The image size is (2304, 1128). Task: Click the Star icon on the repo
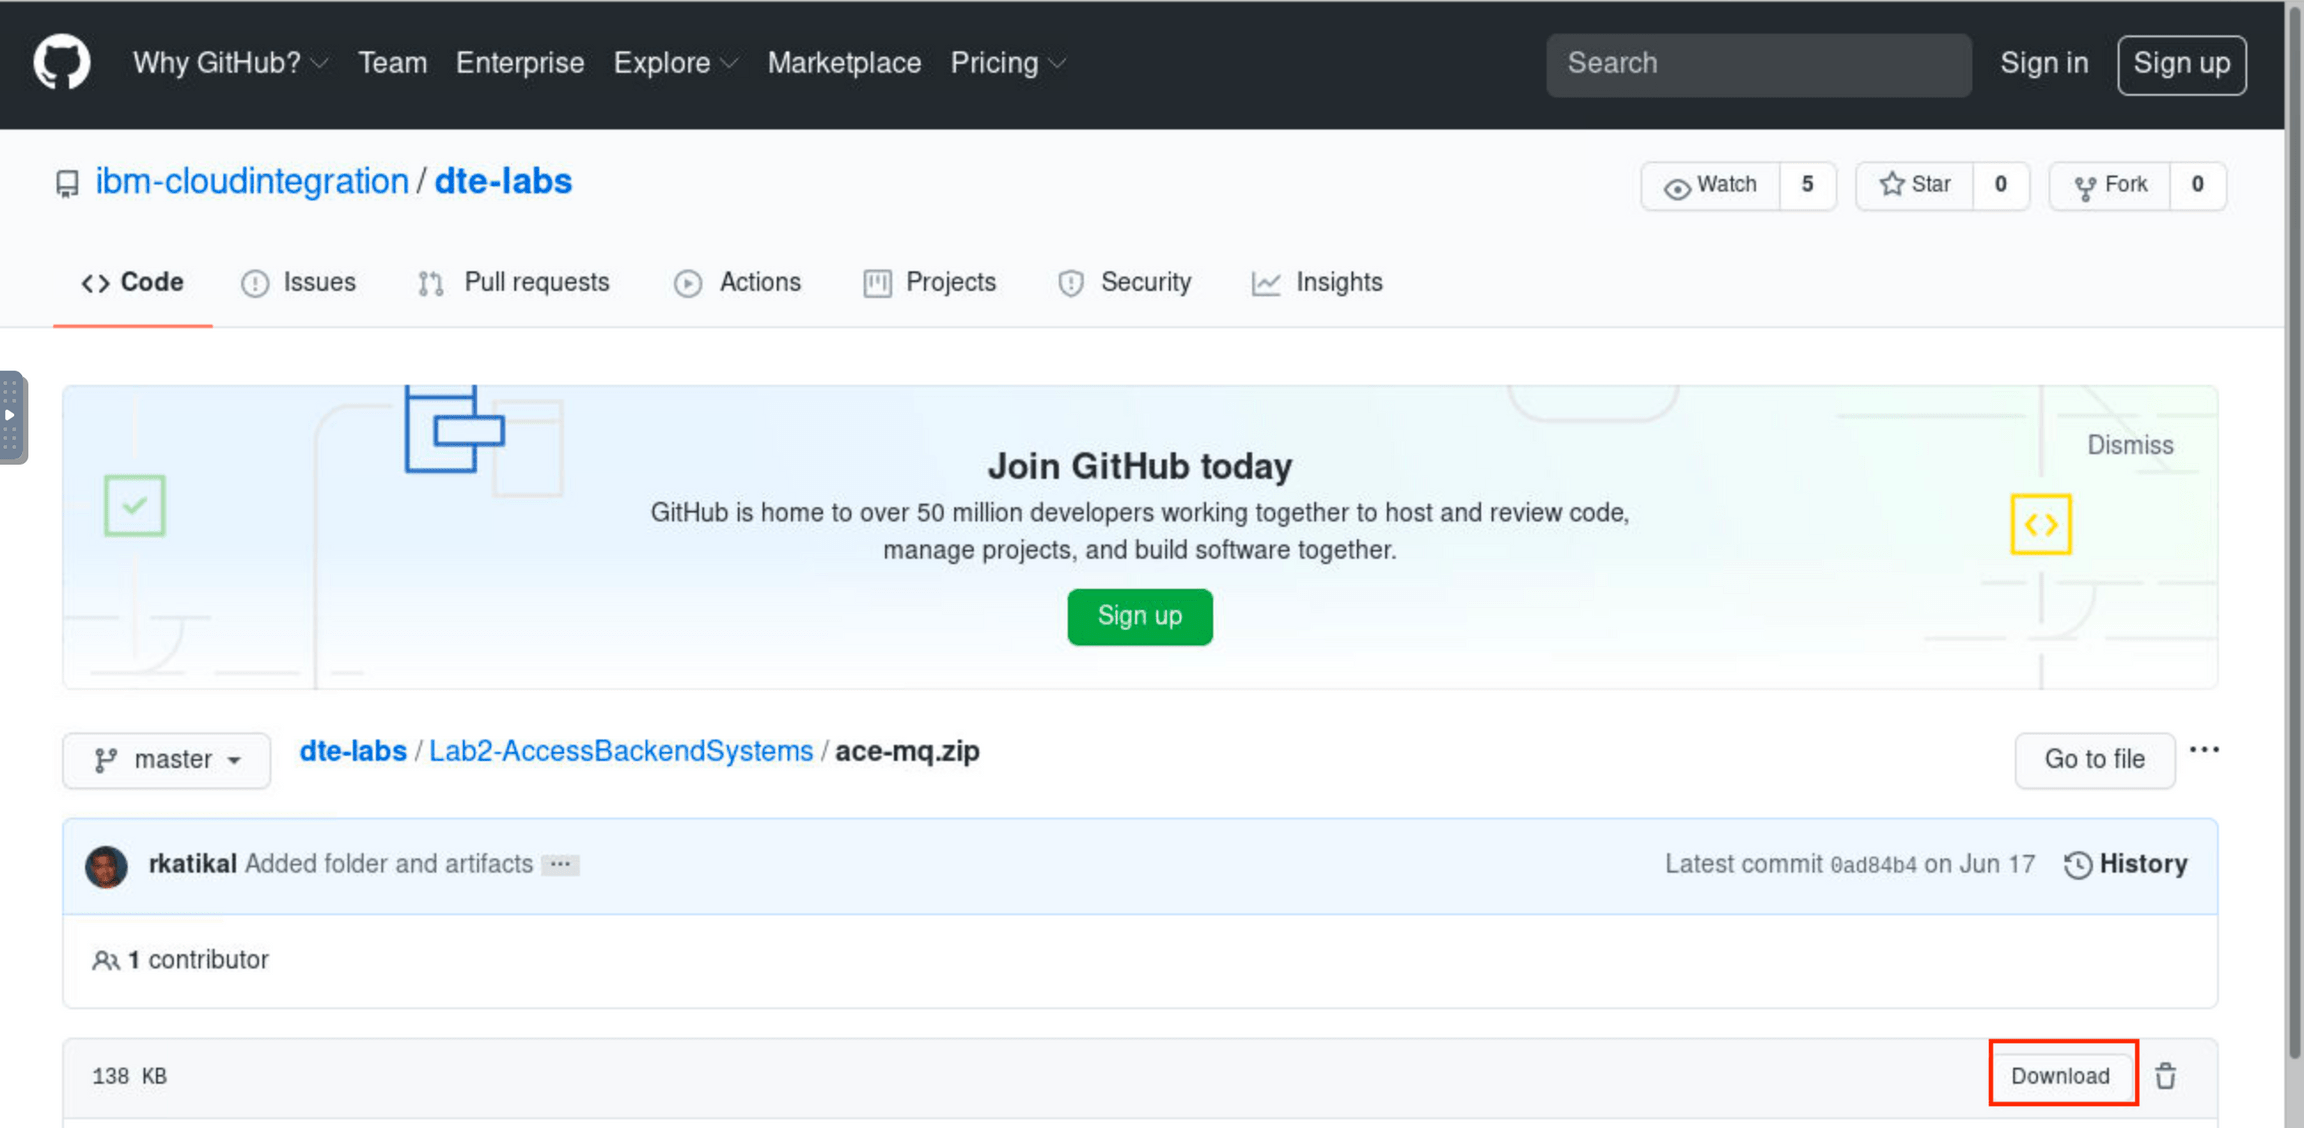(x=1891, y=184)
